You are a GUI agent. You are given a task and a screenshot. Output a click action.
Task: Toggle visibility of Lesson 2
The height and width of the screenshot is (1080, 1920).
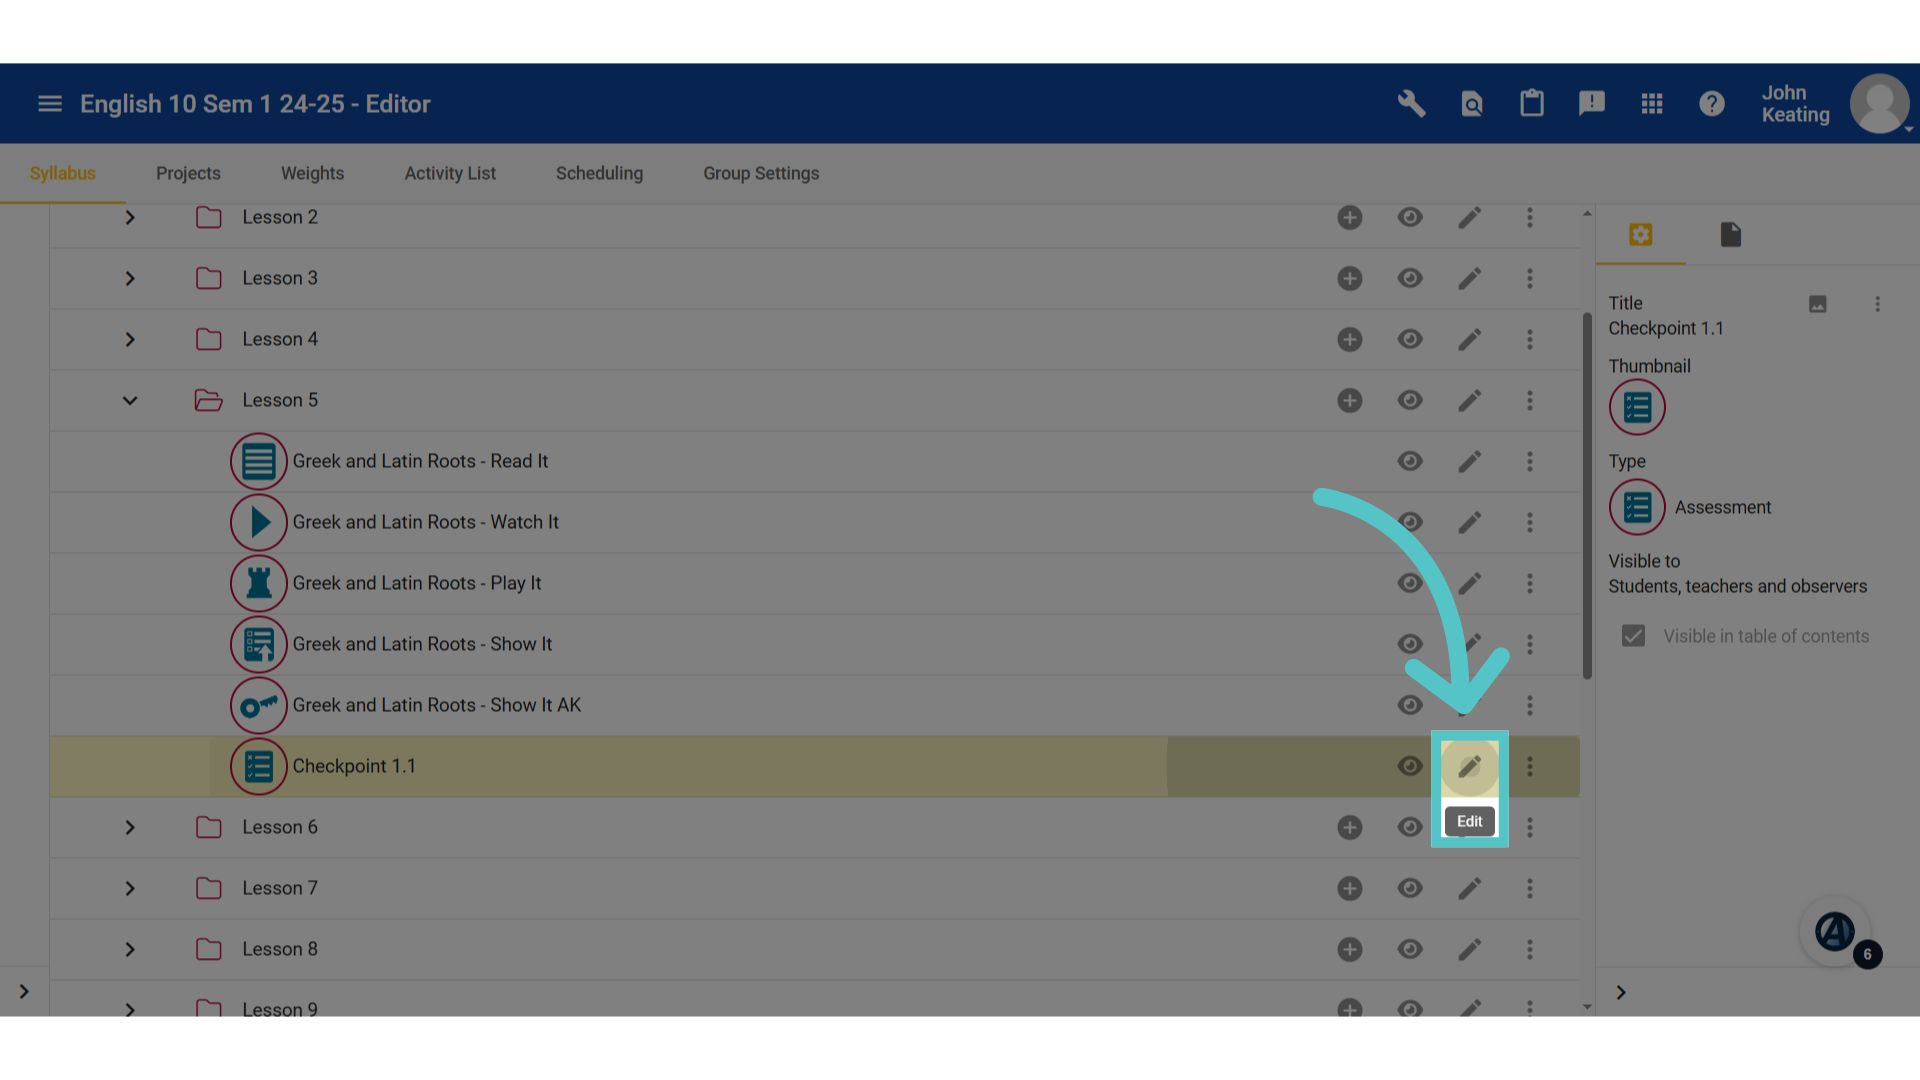1410,217
